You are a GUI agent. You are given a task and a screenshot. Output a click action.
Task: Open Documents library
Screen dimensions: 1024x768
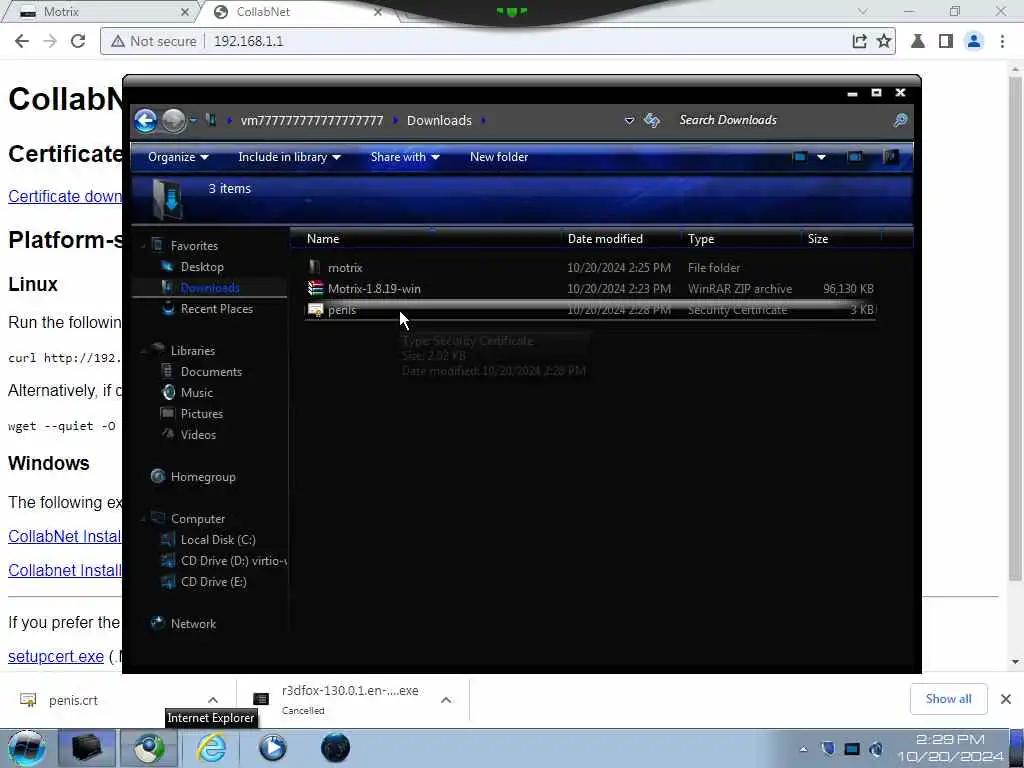click(x=211, y=372)
